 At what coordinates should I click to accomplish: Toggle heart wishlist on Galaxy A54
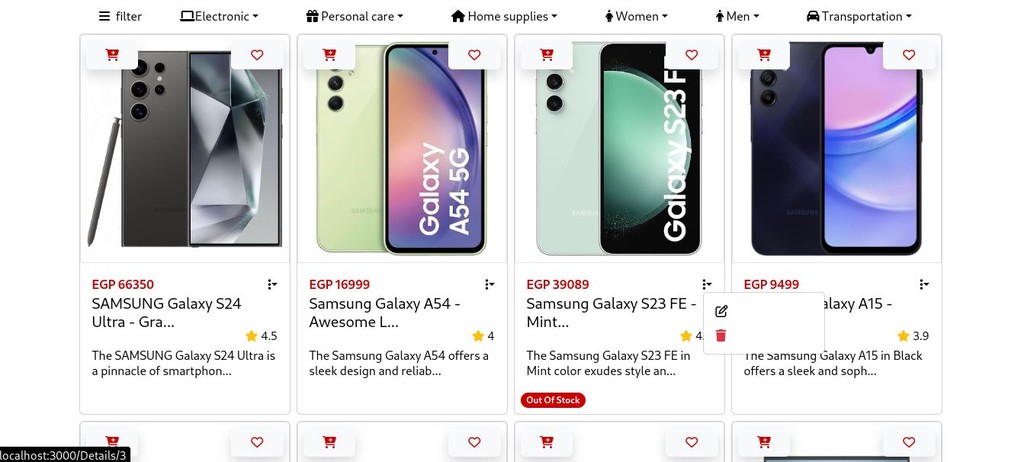475,55
